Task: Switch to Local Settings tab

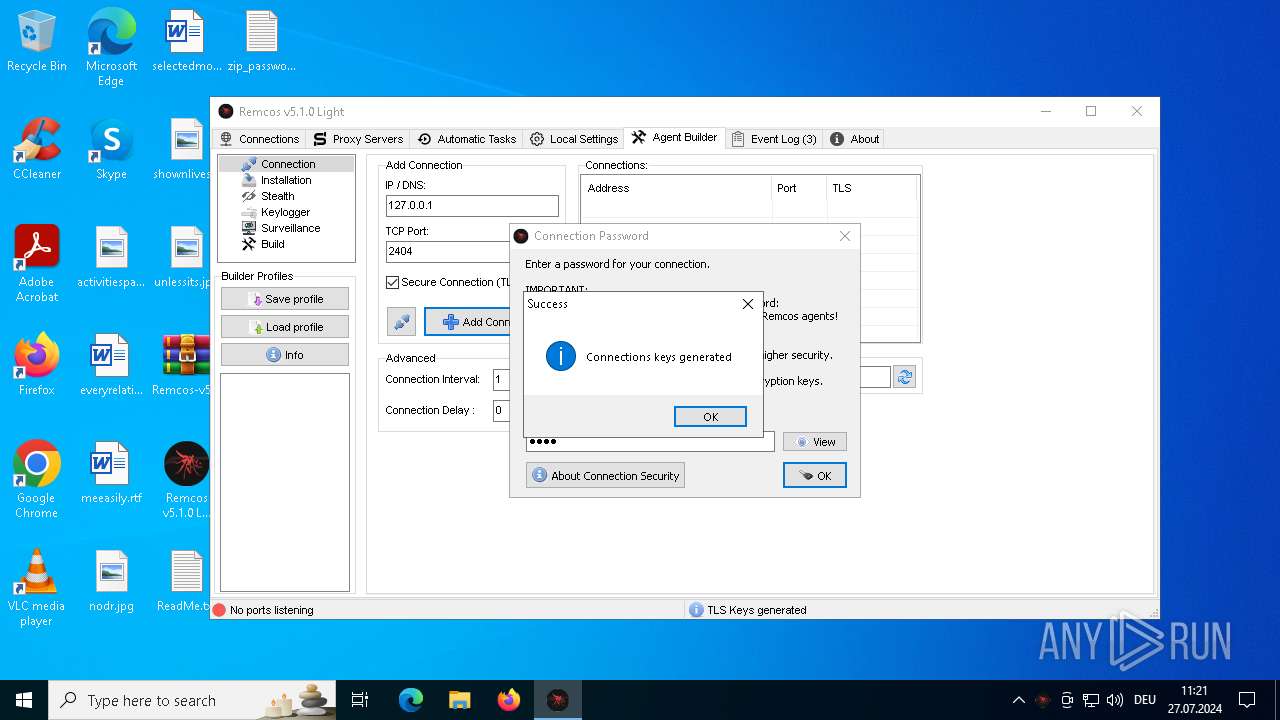Action: 574,139
